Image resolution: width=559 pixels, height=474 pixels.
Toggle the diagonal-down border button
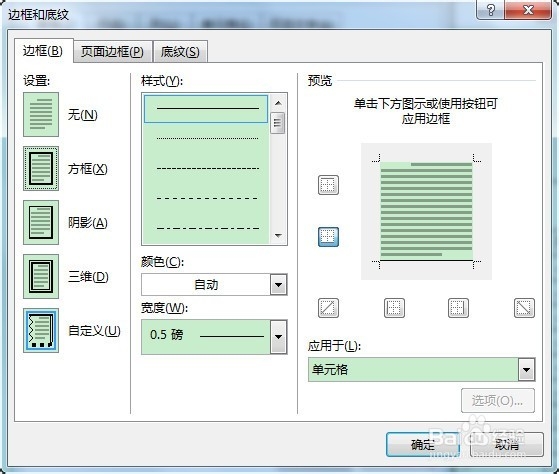click(x=524, y=308)
